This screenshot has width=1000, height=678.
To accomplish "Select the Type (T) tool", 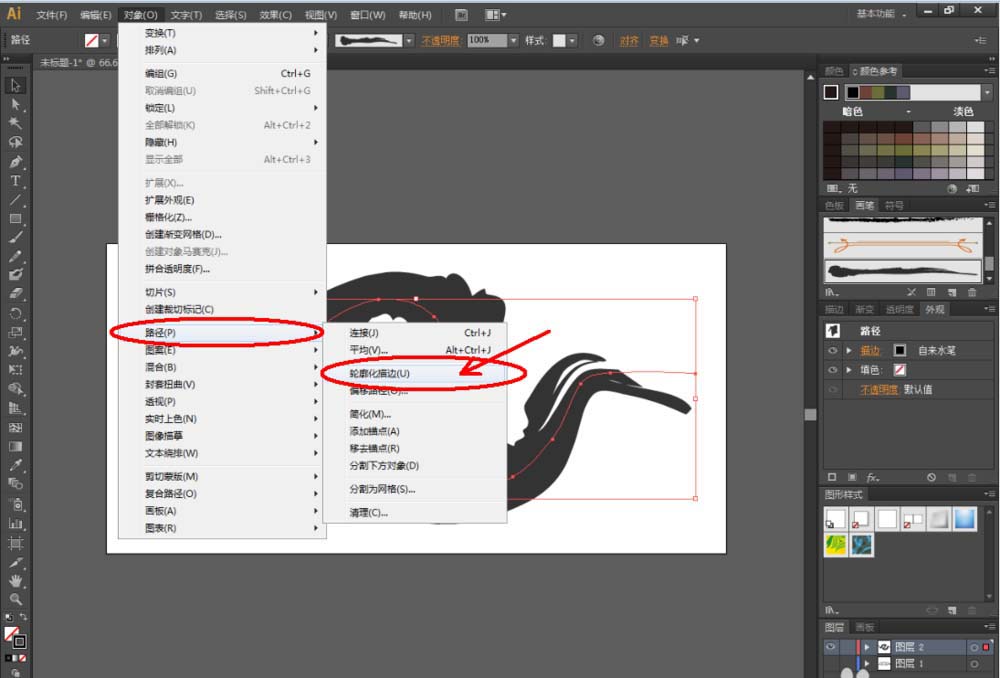I will coord(16,181).
